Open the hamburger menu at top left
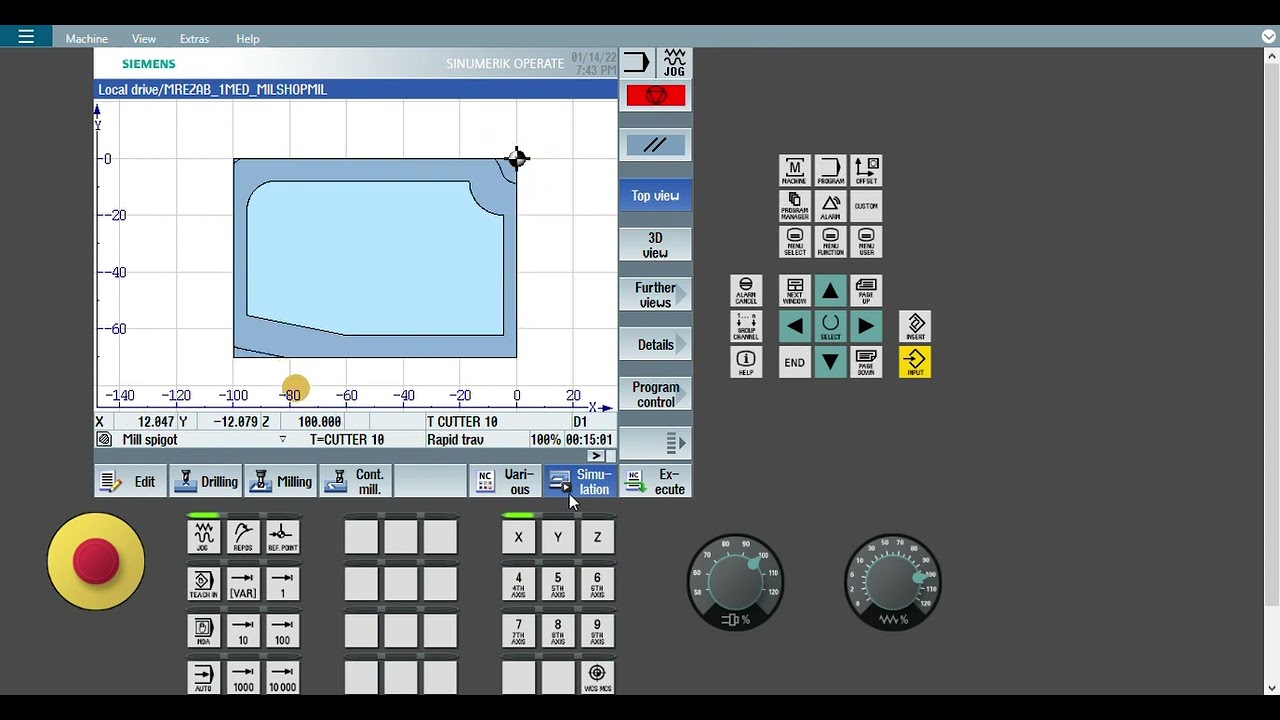 coord(26,37)
